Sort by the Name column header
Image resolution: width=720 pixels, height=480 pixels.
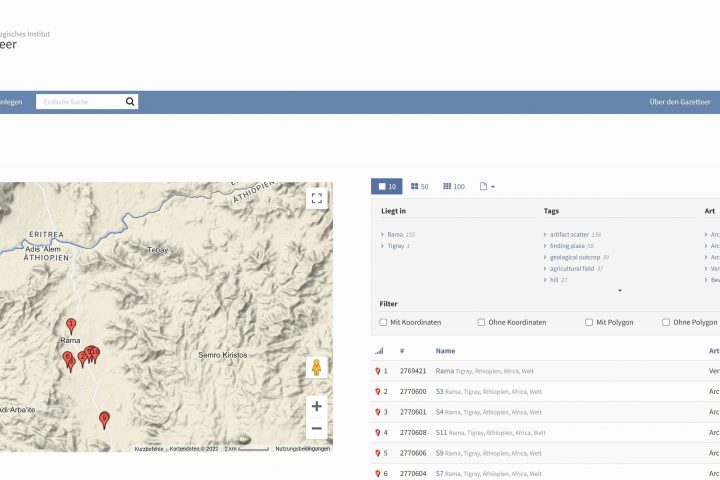(445, 351)
